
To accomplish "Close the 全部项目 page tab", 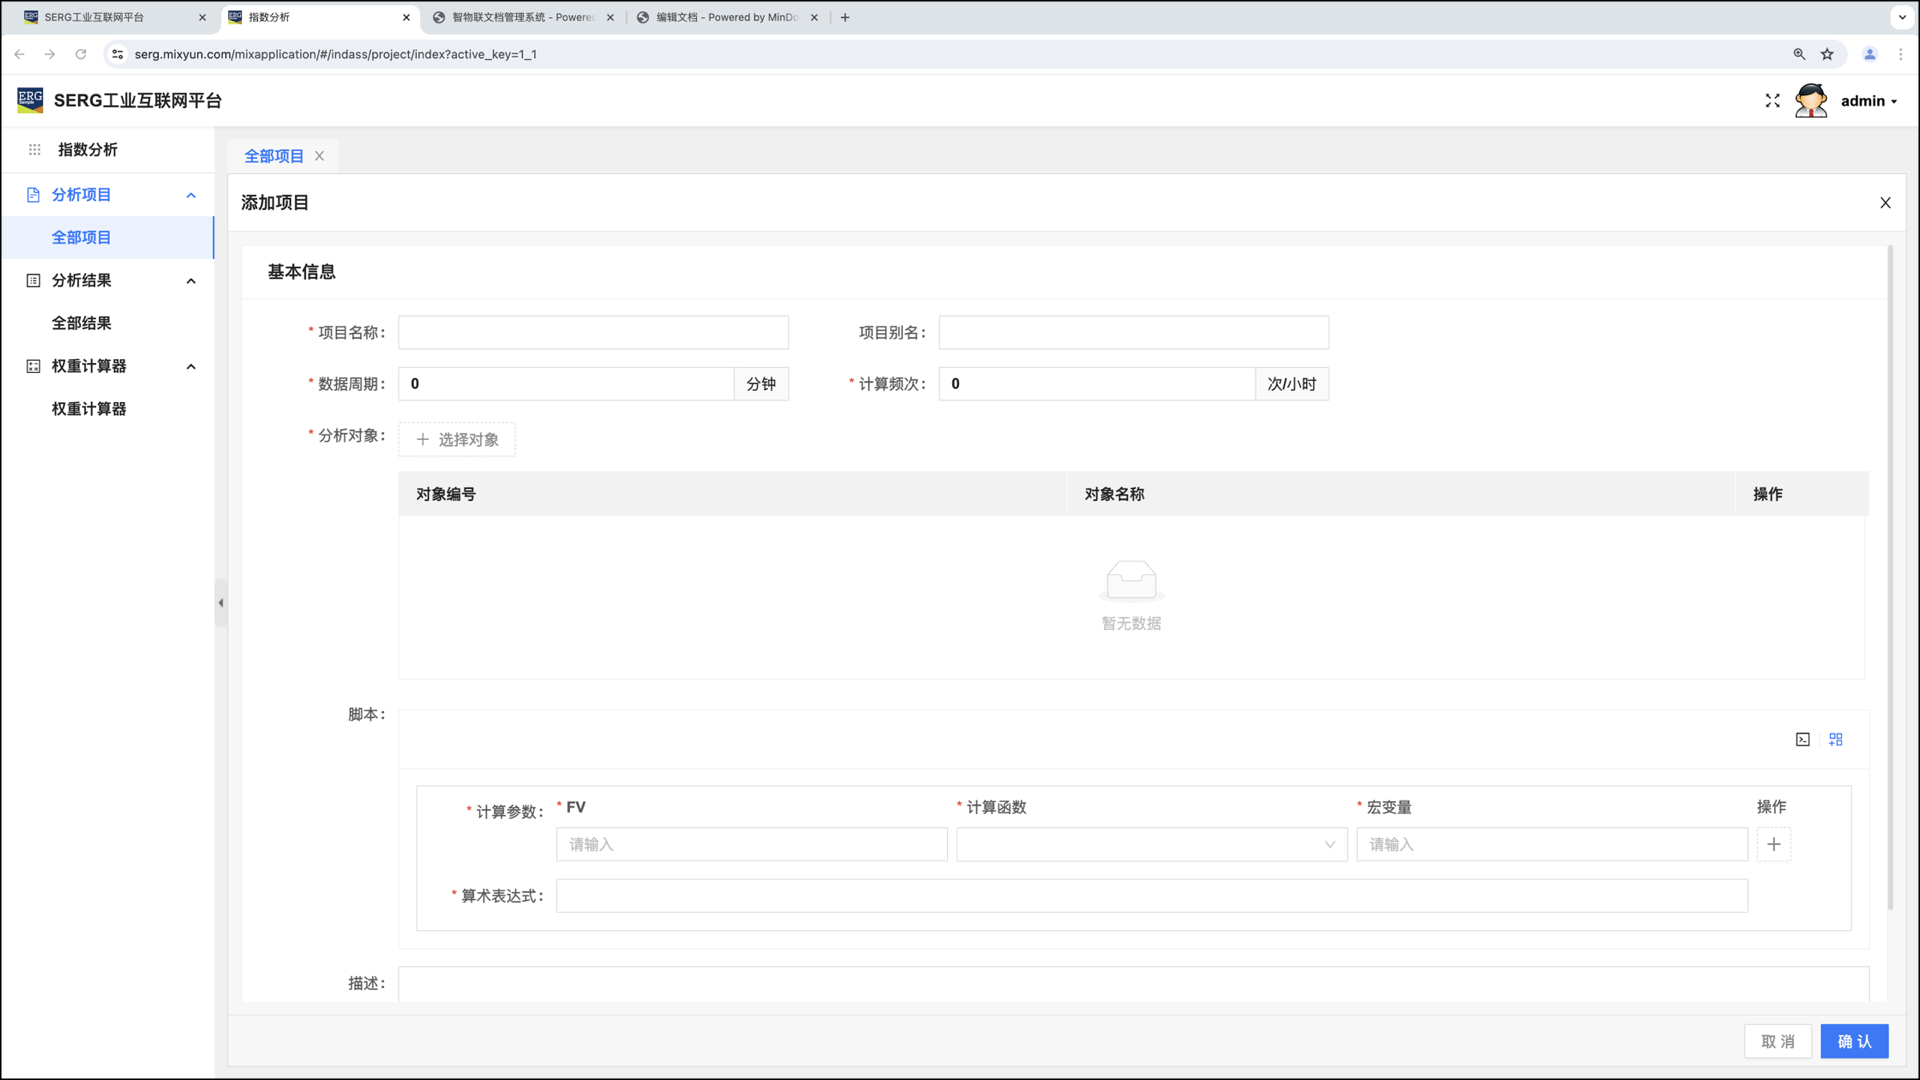I will (319, 156).
